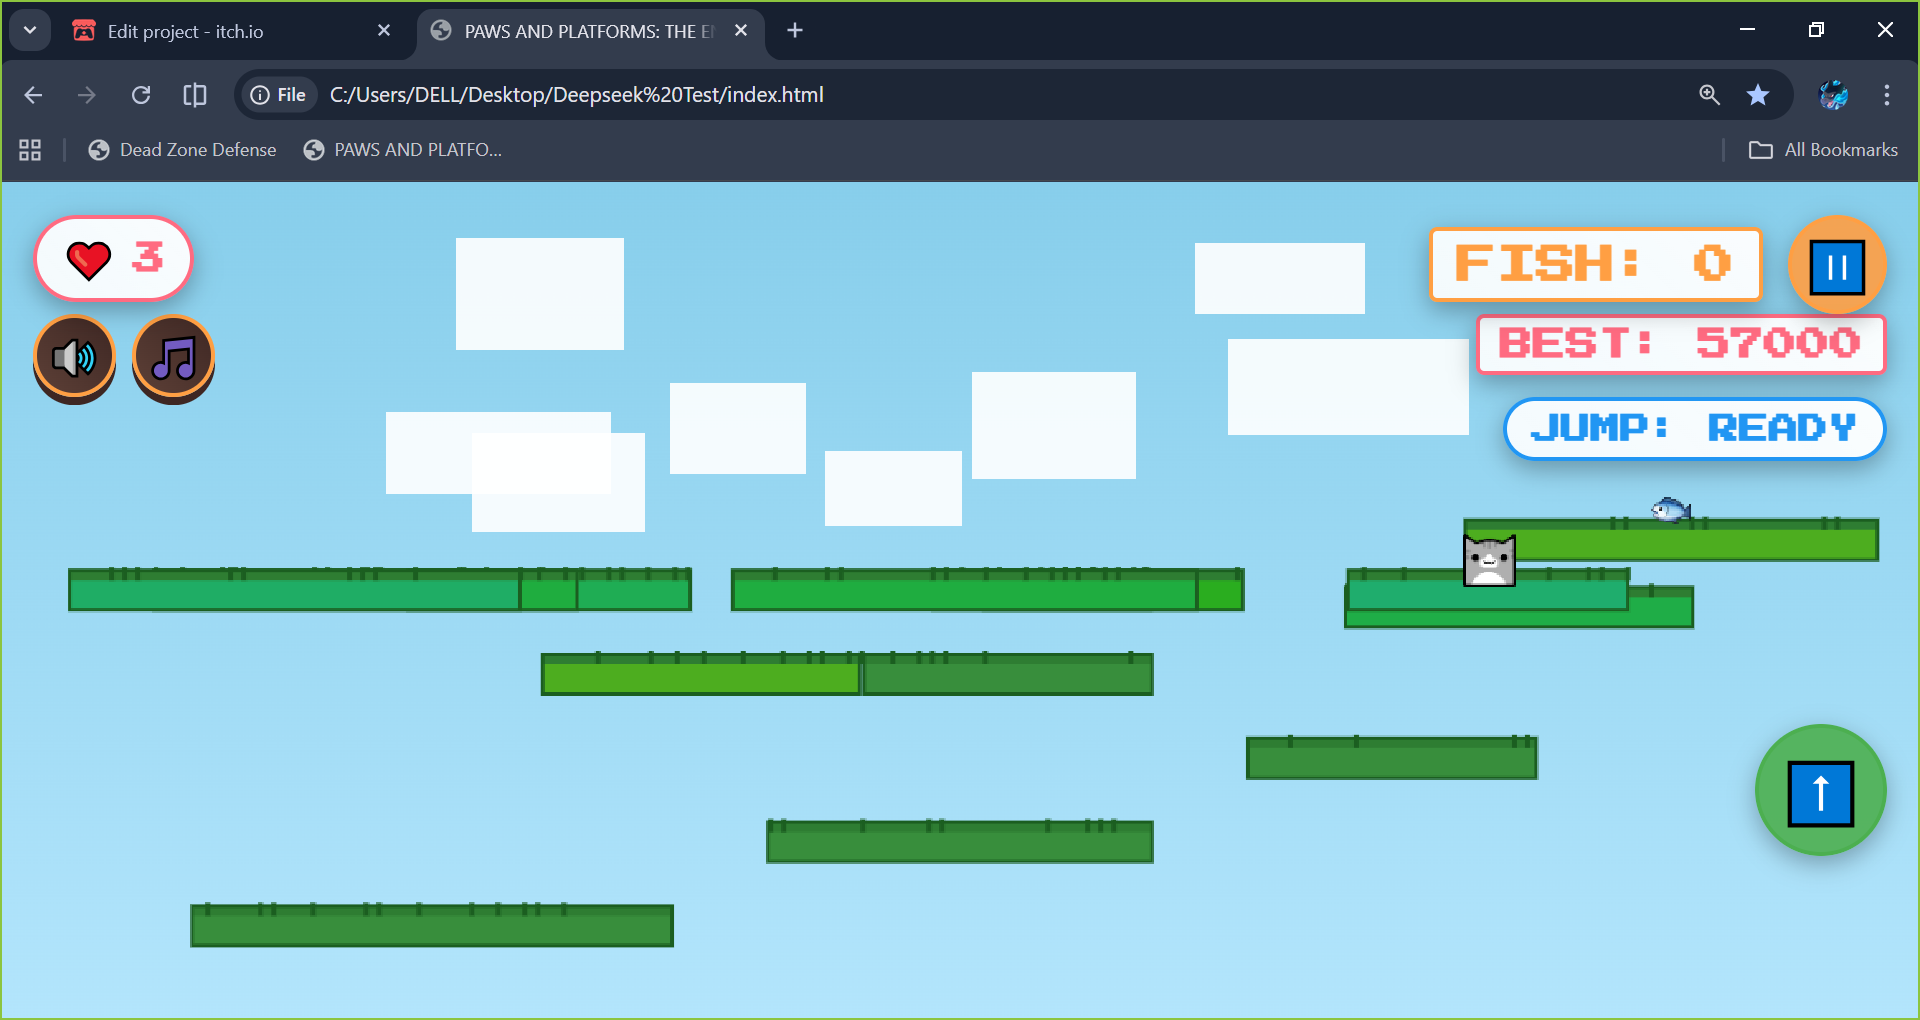Open the Dead Zone Defense bookmark
This screenshot has width=1920, height=1020.
coord(183,150)
